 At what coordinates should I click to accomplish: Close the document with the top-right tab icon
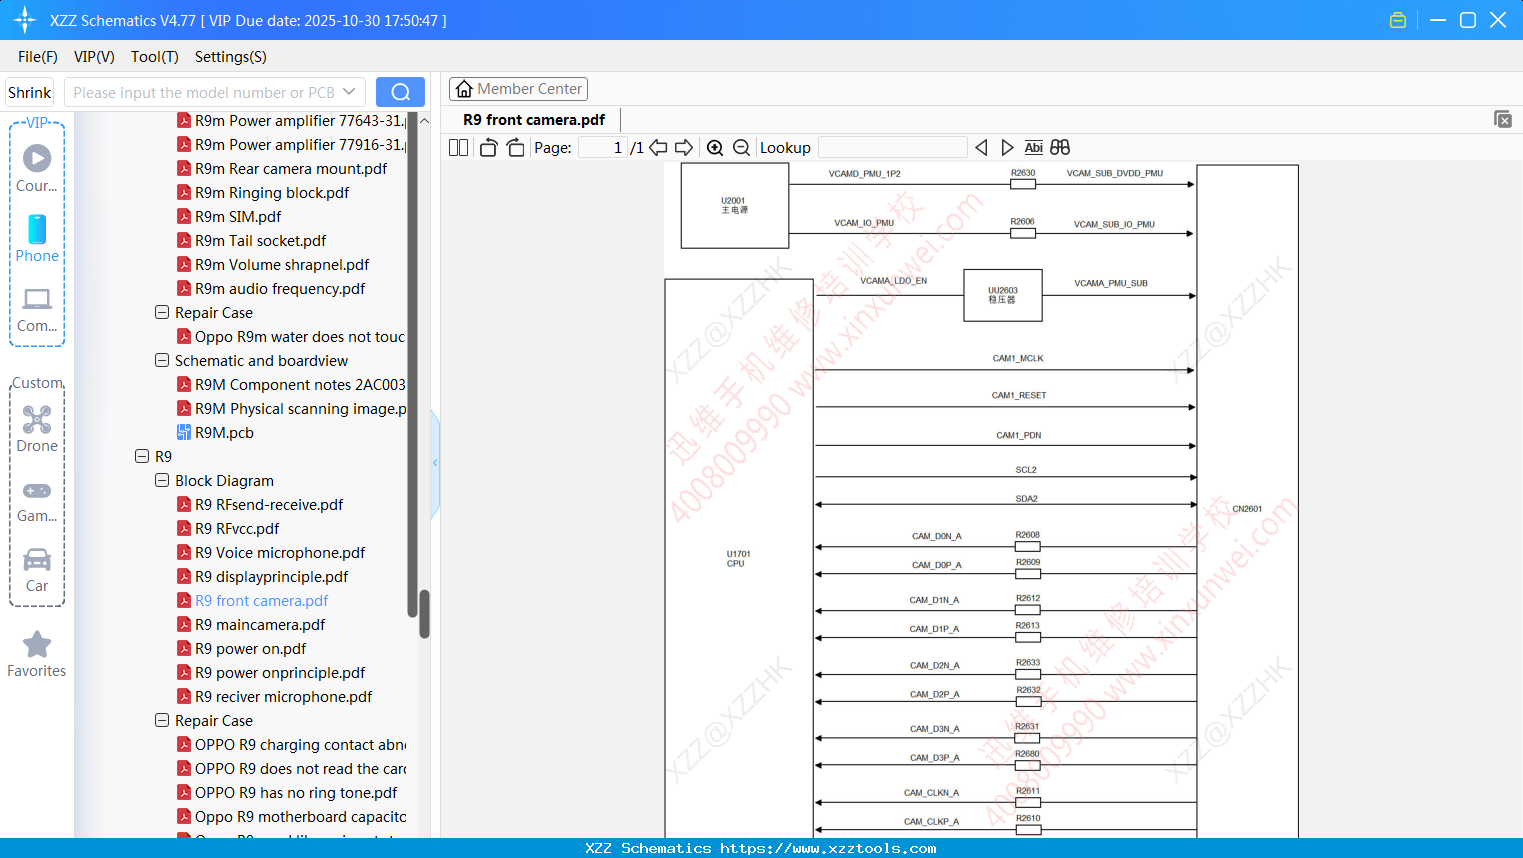click(1502, 119)
